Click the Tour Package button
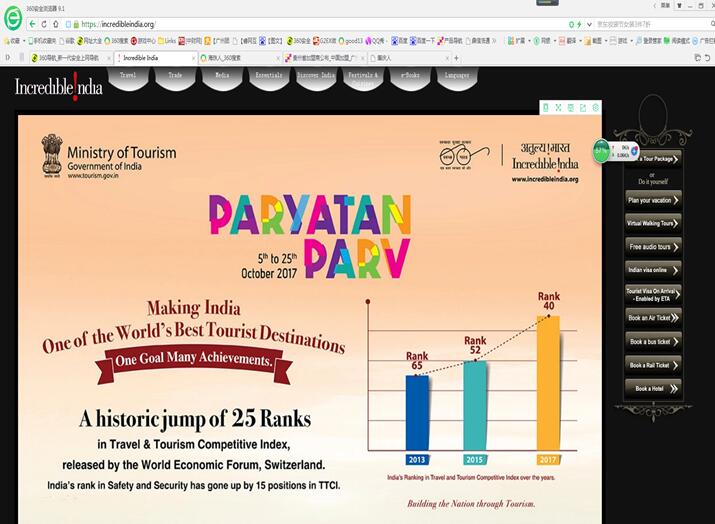715x524 pixels. [657, 159]
